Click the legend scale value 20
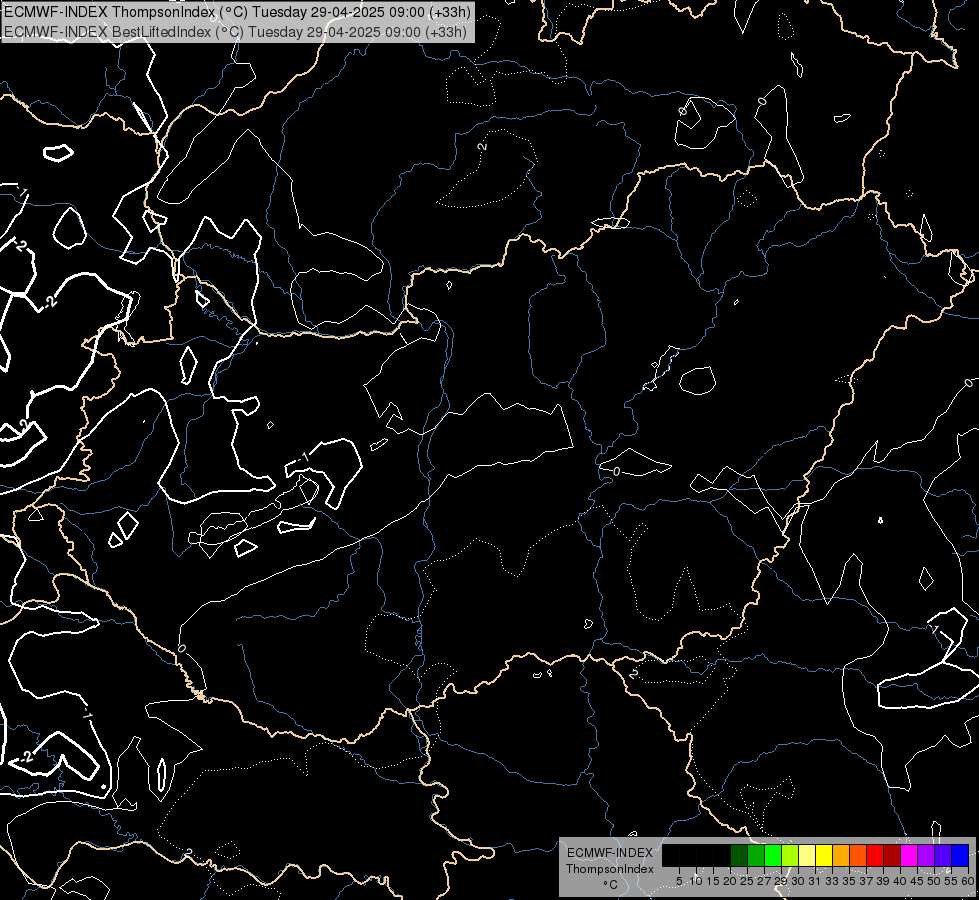The image size is (979, 900). coord(730,881)
